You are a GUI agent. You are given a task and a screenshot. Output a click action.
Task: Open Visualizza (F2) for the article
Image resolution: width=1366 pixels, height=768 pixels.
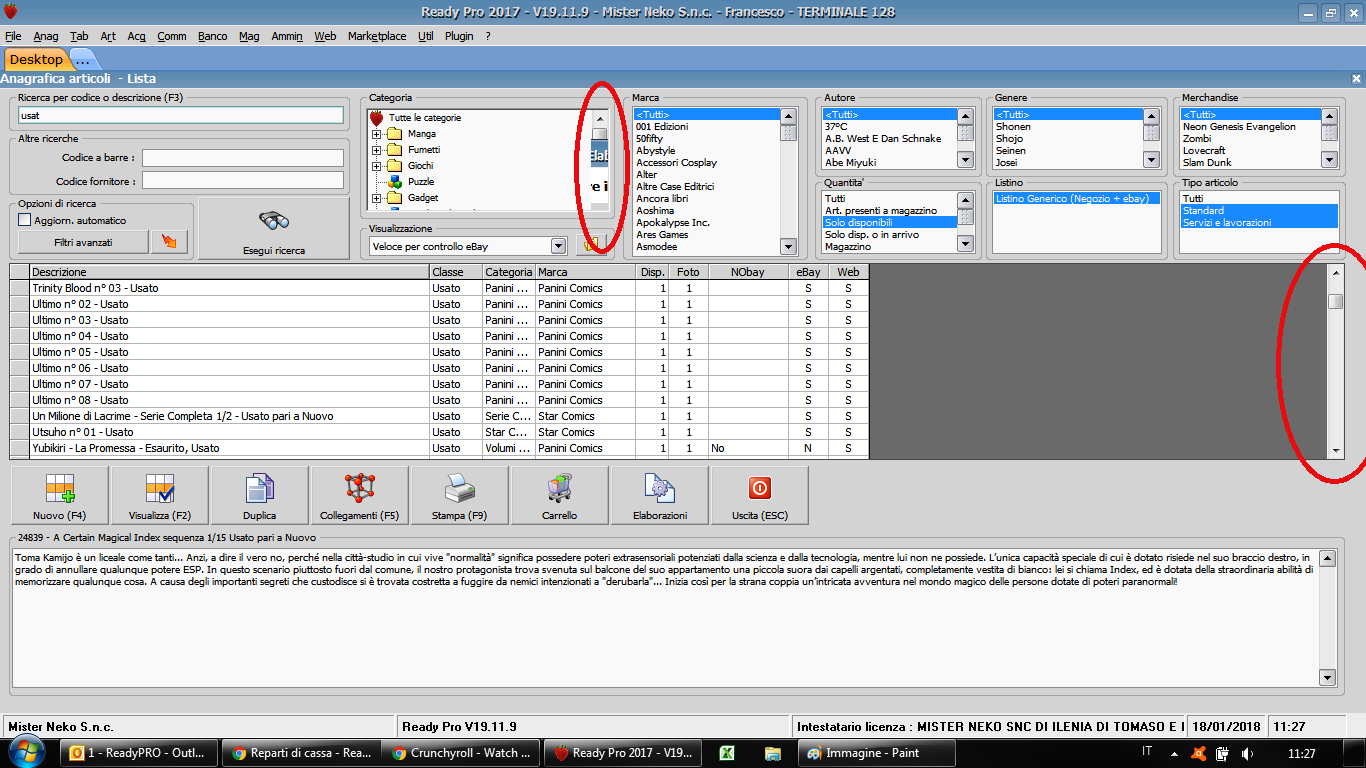coord(160,495)
